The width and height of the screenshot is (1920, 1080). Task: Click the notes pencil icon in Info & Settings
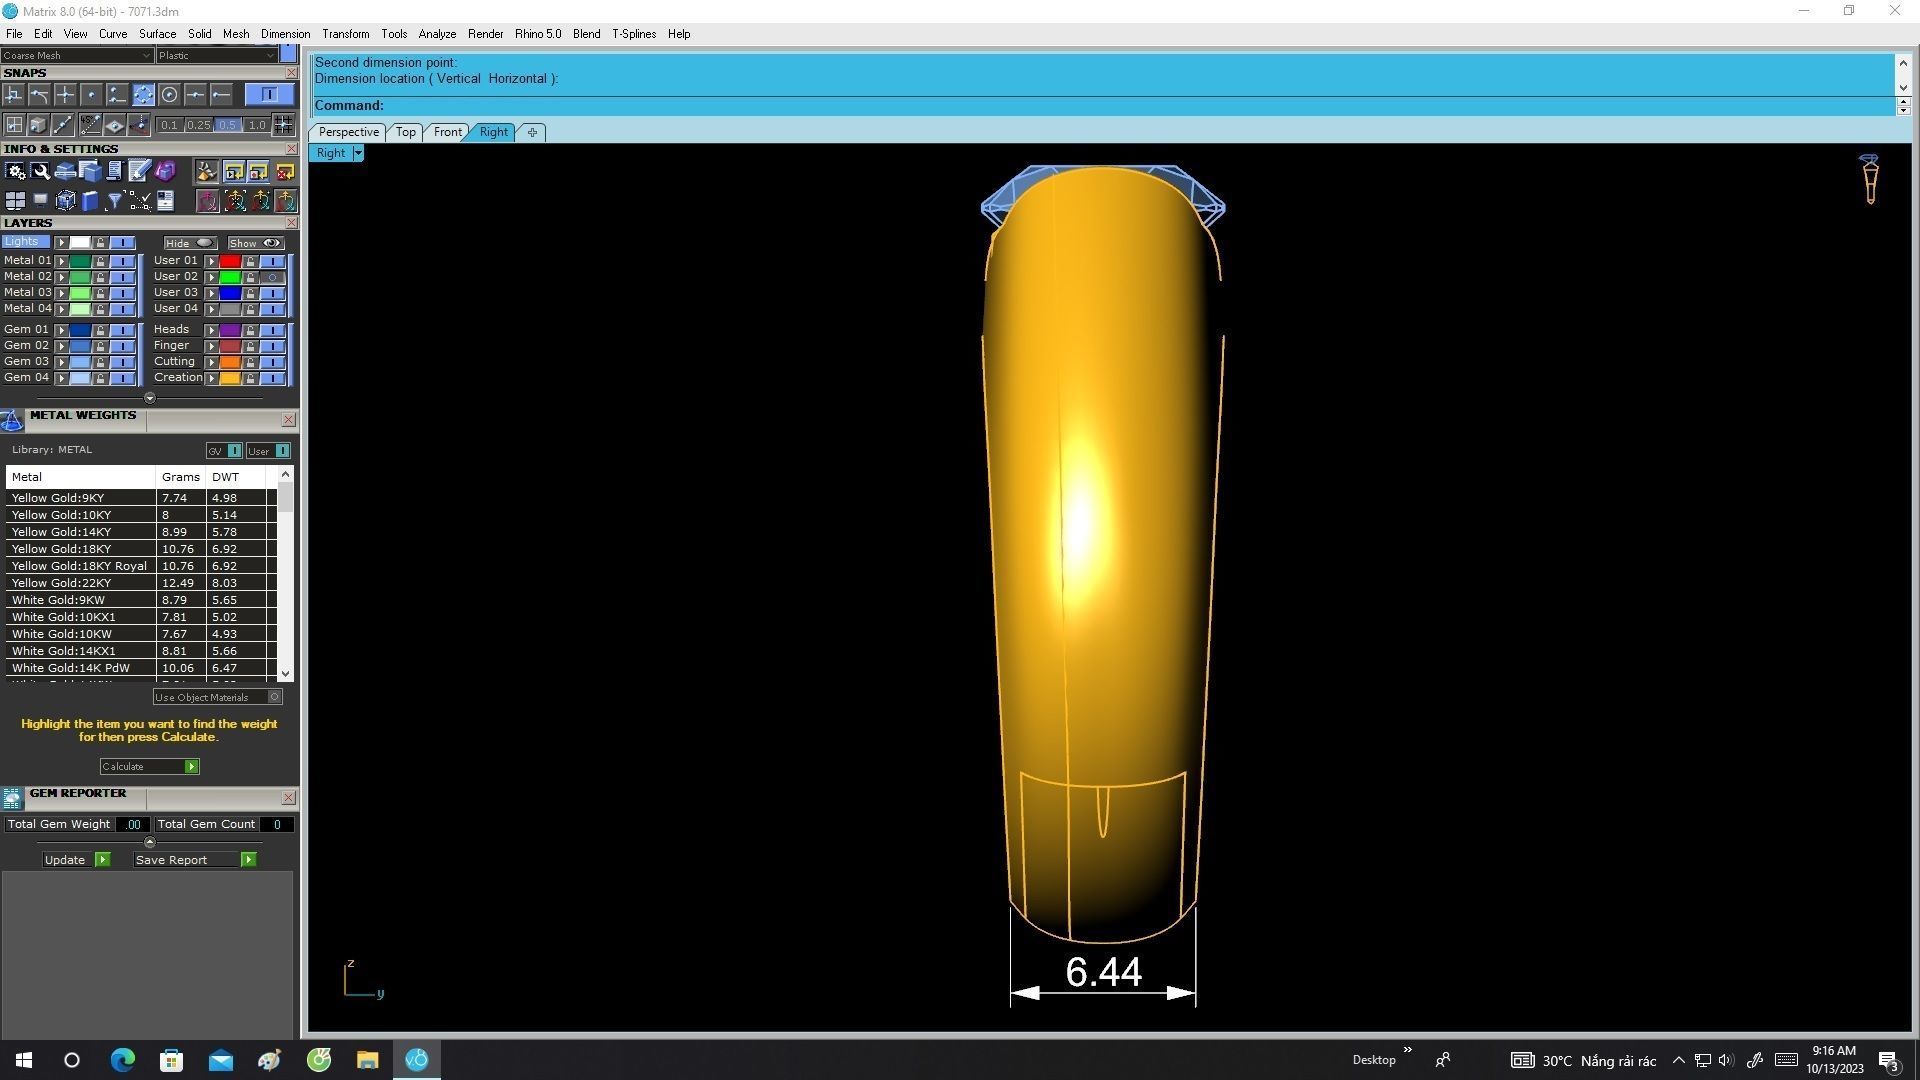click(x=139, y=172)
